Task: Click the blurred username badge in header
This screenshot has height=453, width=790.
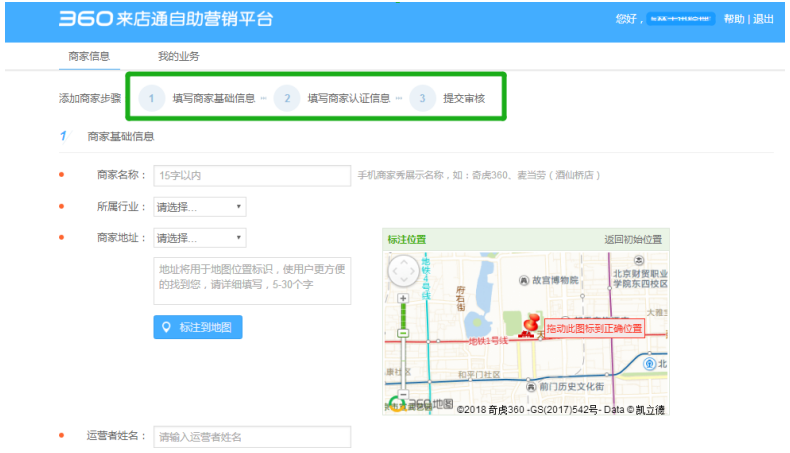Action: [680, 19]
